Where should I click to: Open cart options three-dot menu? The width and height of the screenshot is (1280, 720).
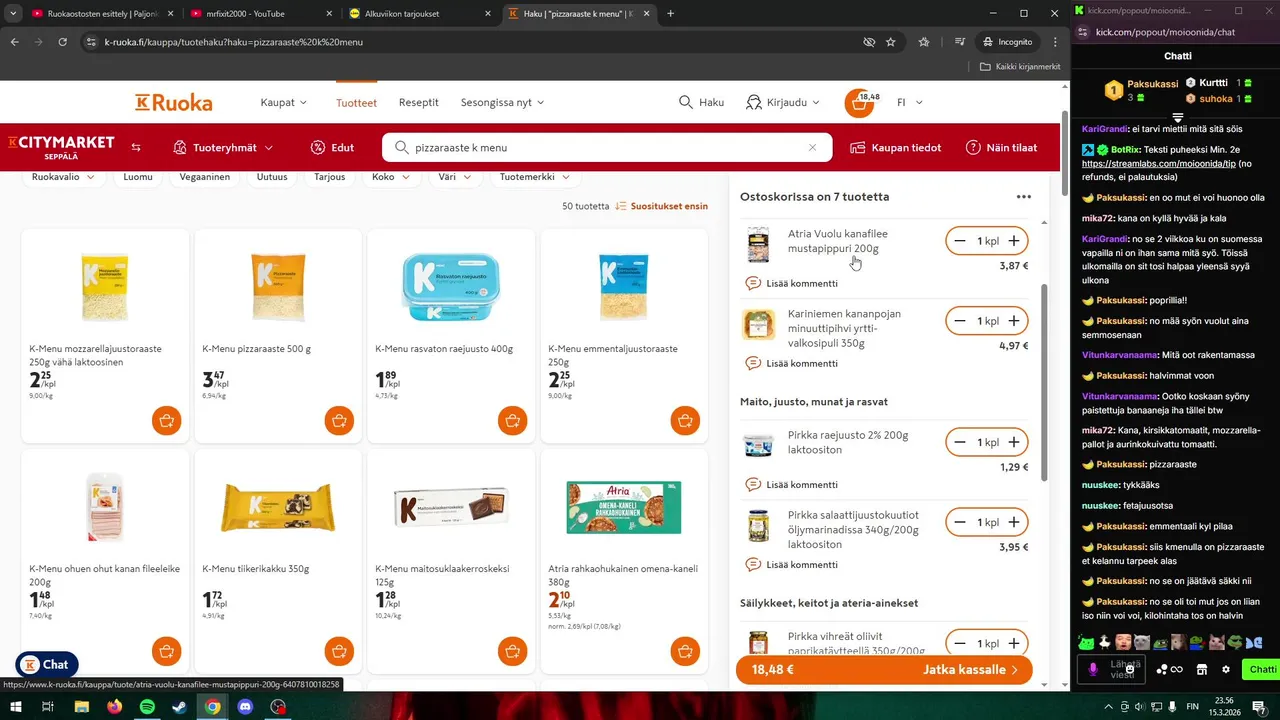tap(1024, 197)
